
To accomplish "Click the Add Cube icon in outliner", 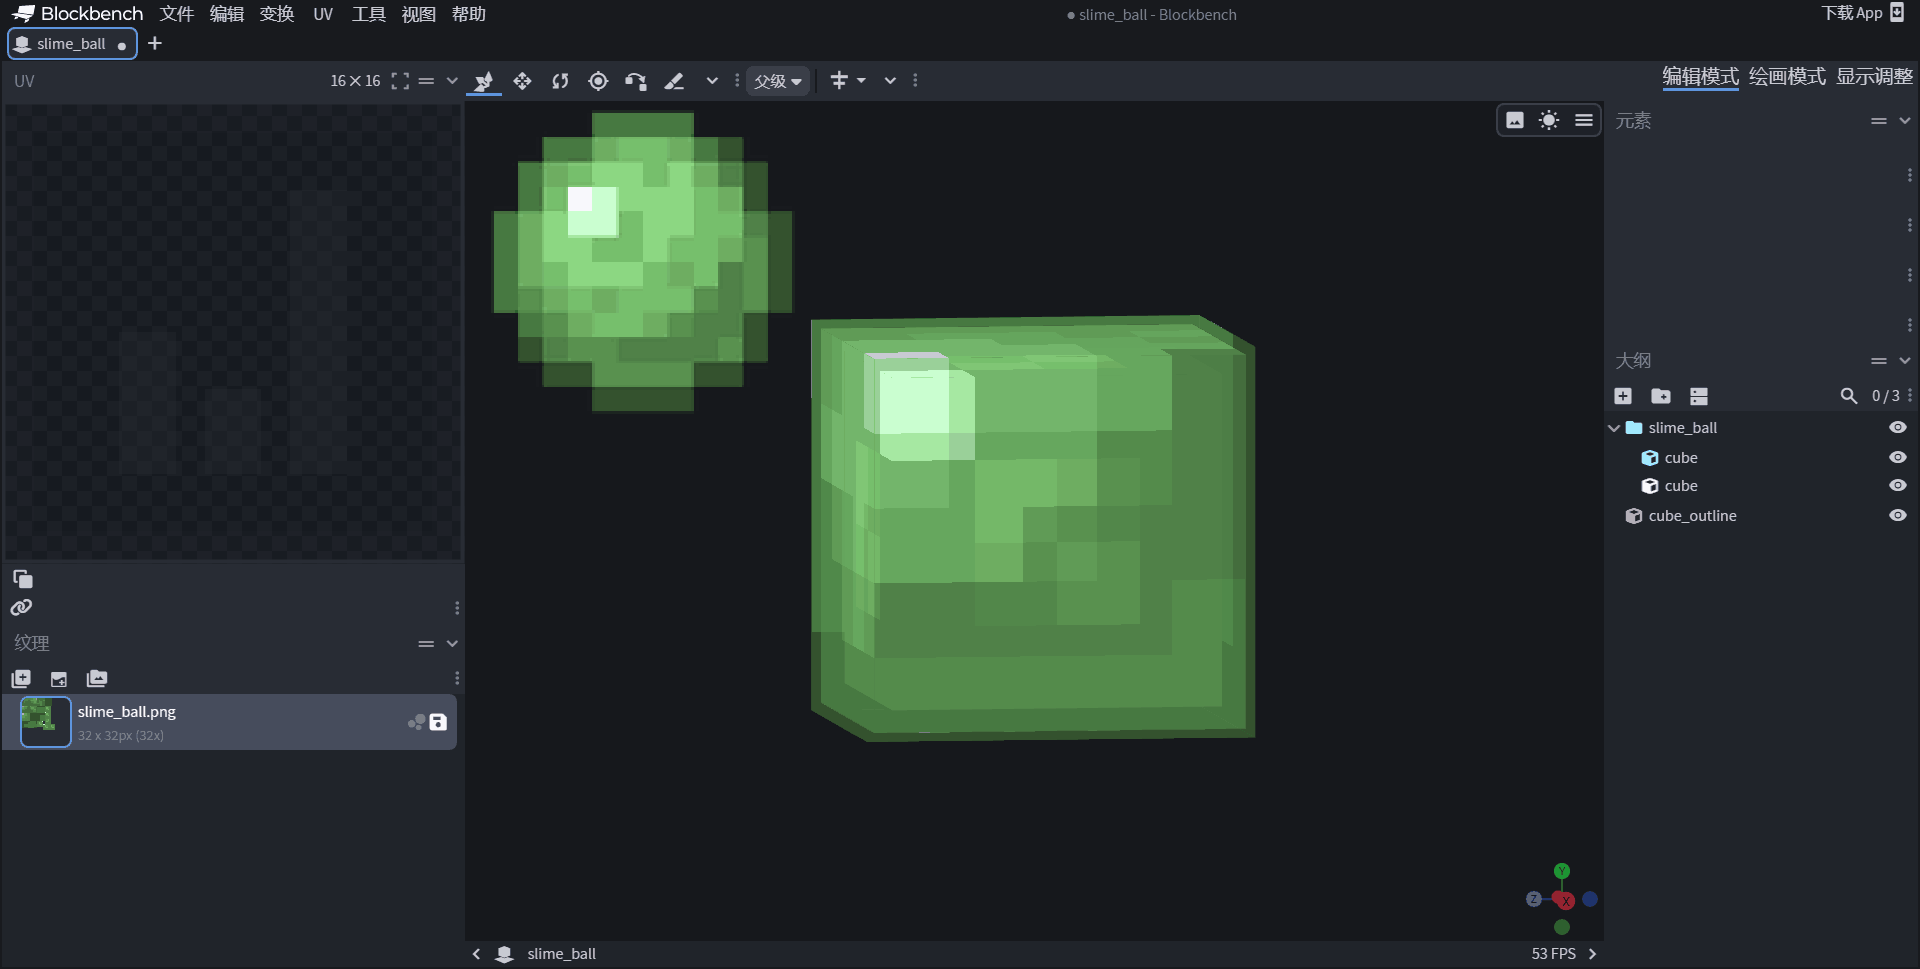I will coord(1623,396).
